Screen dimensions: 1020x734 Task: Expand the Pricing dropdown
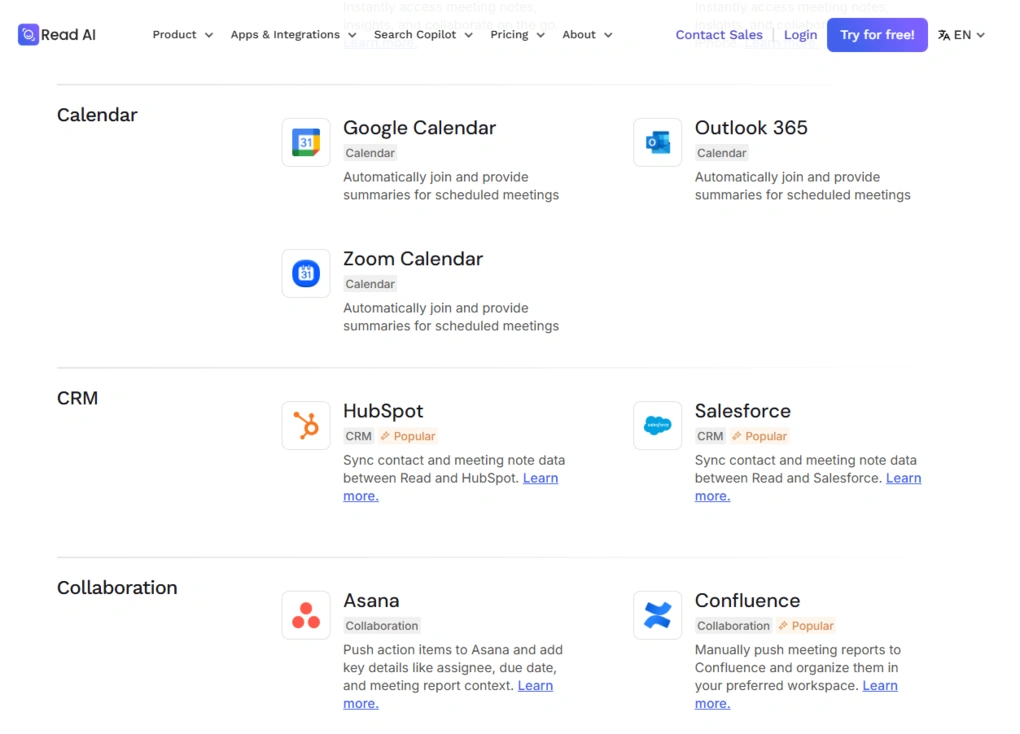(x=517, y=34)
